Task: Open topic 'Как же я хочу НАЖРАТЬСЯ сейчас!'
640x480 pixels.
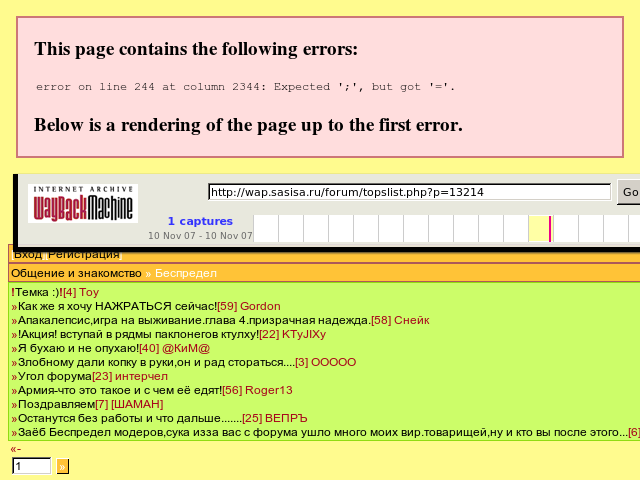Action: click(114, 306)
